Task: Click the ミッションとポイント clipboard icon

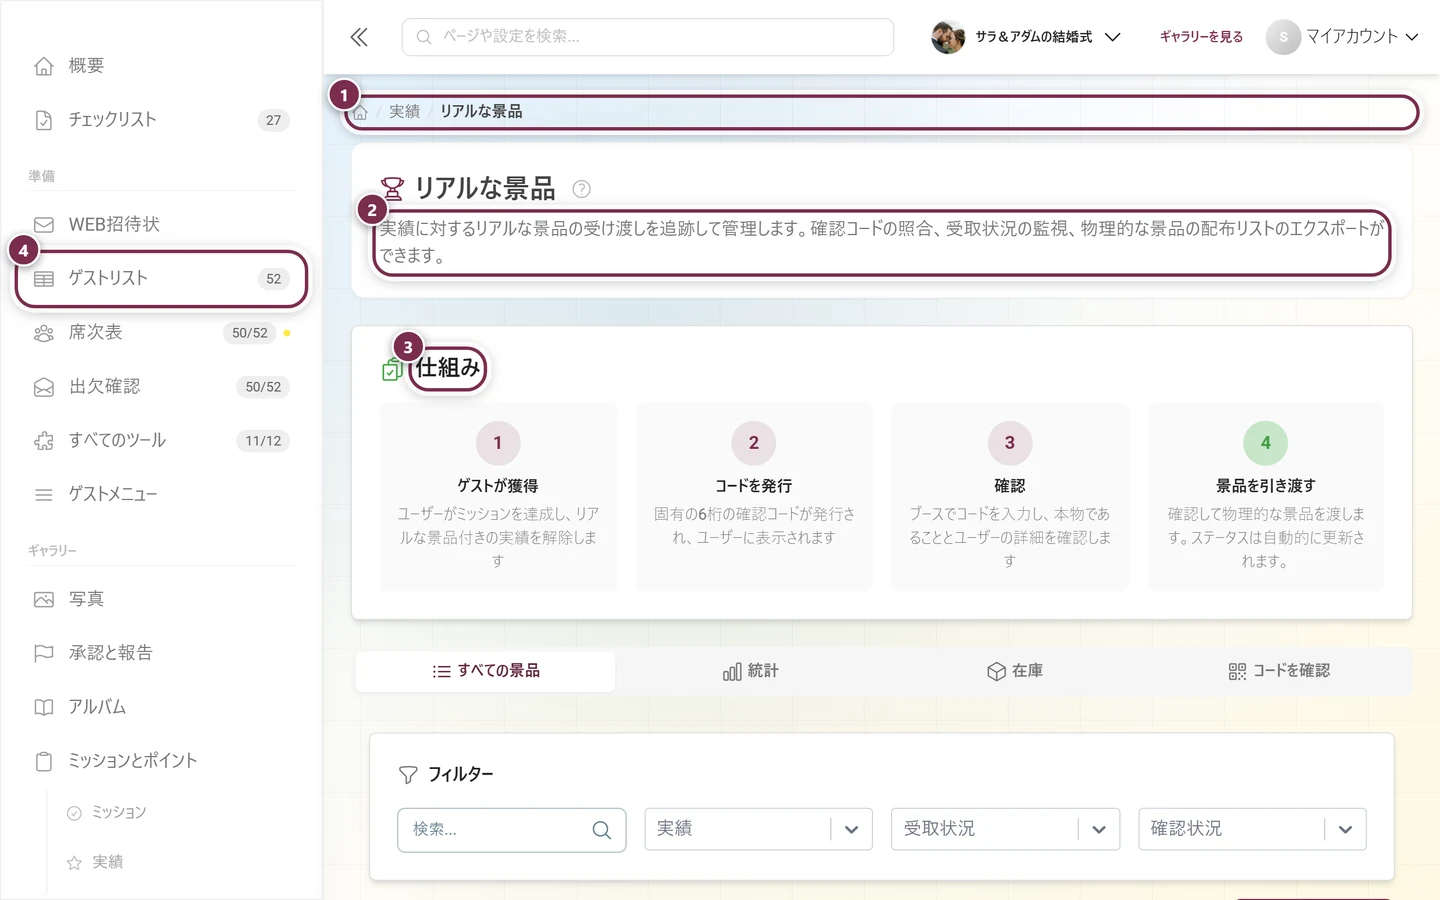Action: [x=44, y=762]
